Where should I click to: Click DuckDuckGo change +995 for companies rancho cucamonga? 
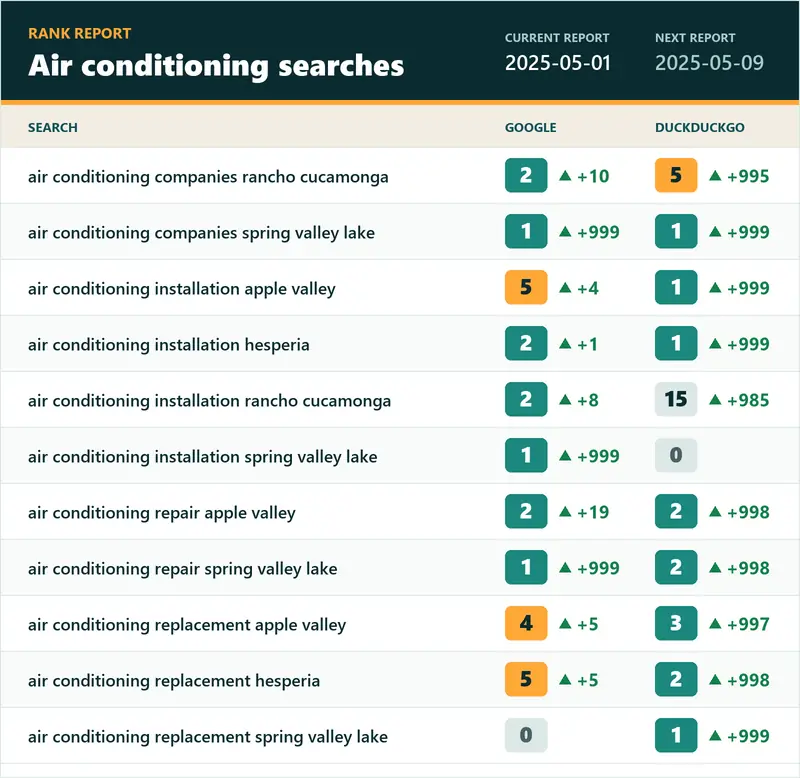click(739, 177)
